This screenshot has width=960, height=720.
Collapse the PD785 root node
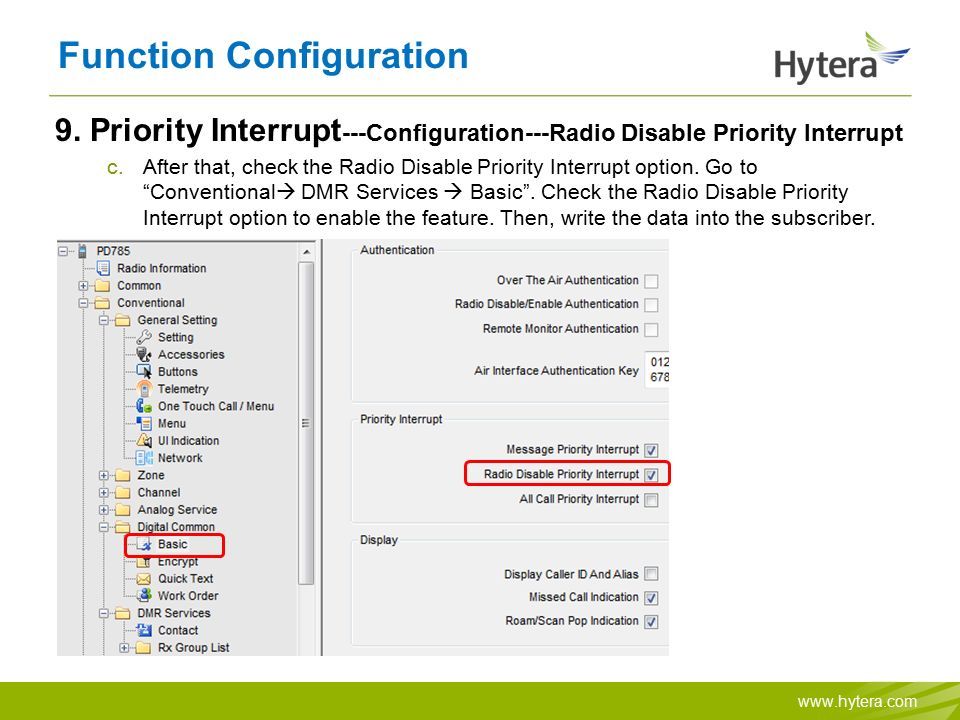click(63, 251)
